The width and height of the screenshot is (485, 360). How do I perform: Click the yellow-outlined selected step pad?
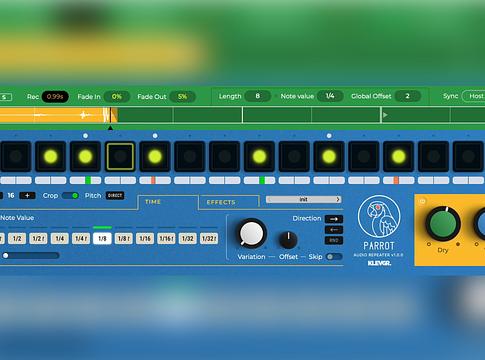click(120, 156)
